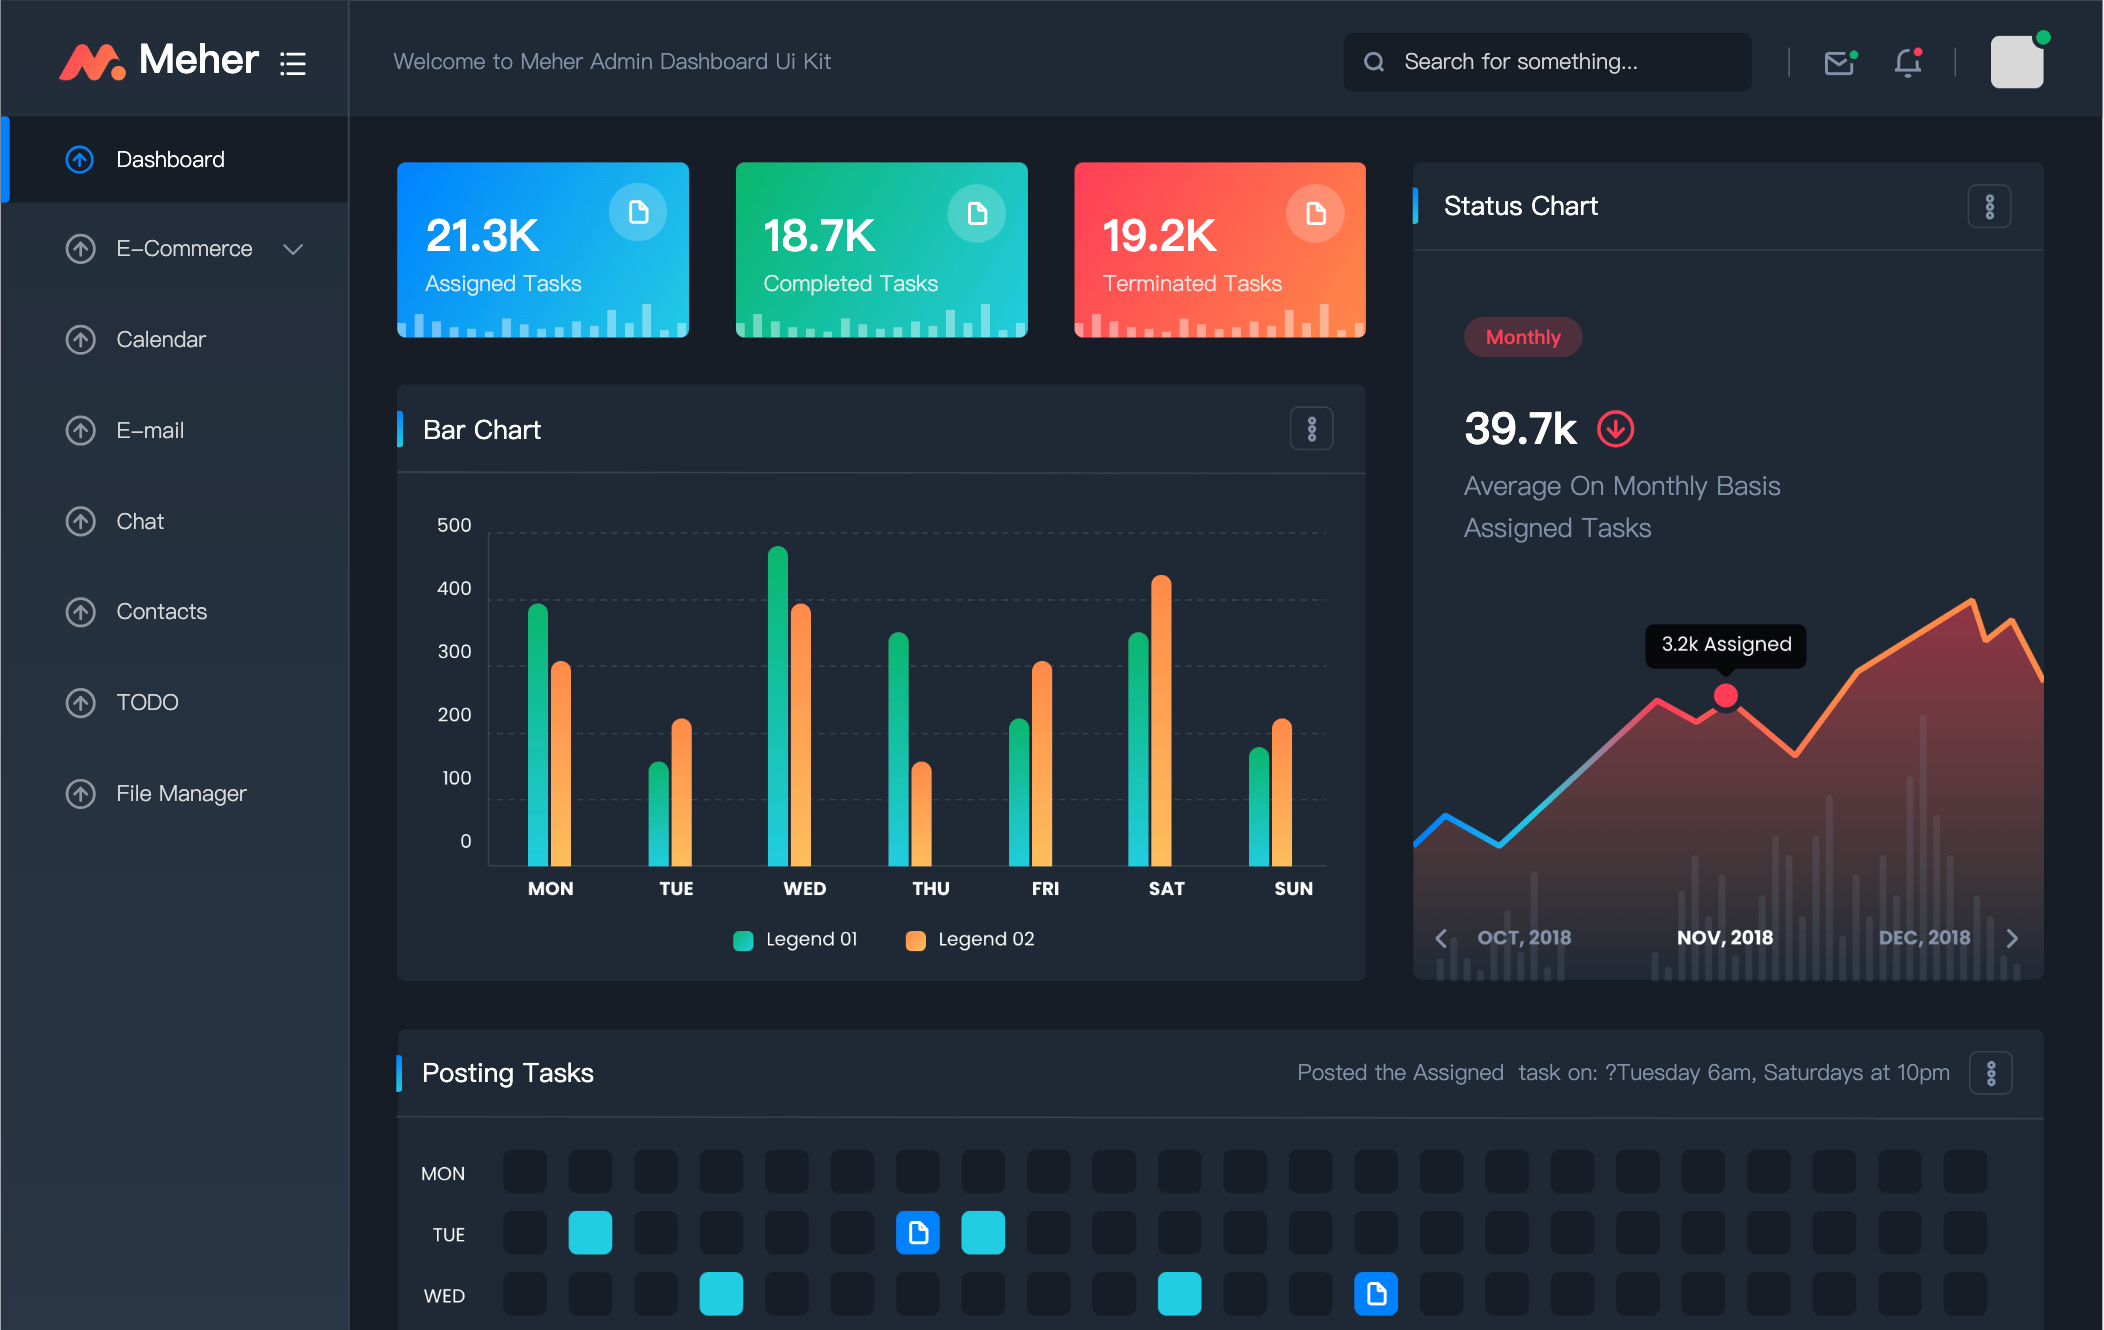Click the hamburger menu icon beside Meher
2104x1330 pixels.
pyautogui.click(x=292, y=63)
